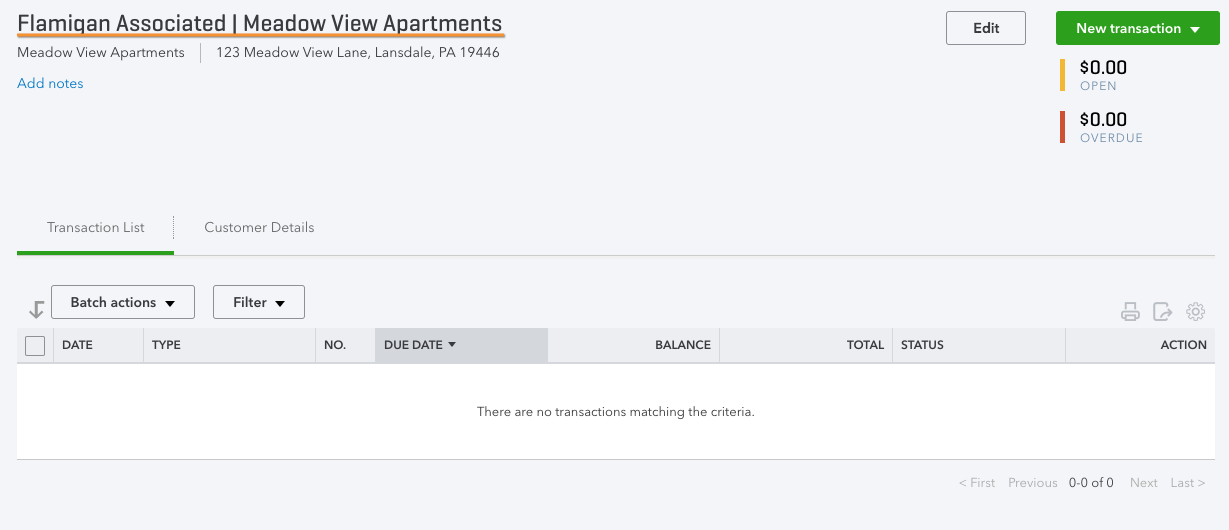The height and width of the screenshot is (530, 1229).
Task: Click the orange OPEN balance bar
Action: [1062, 75]
